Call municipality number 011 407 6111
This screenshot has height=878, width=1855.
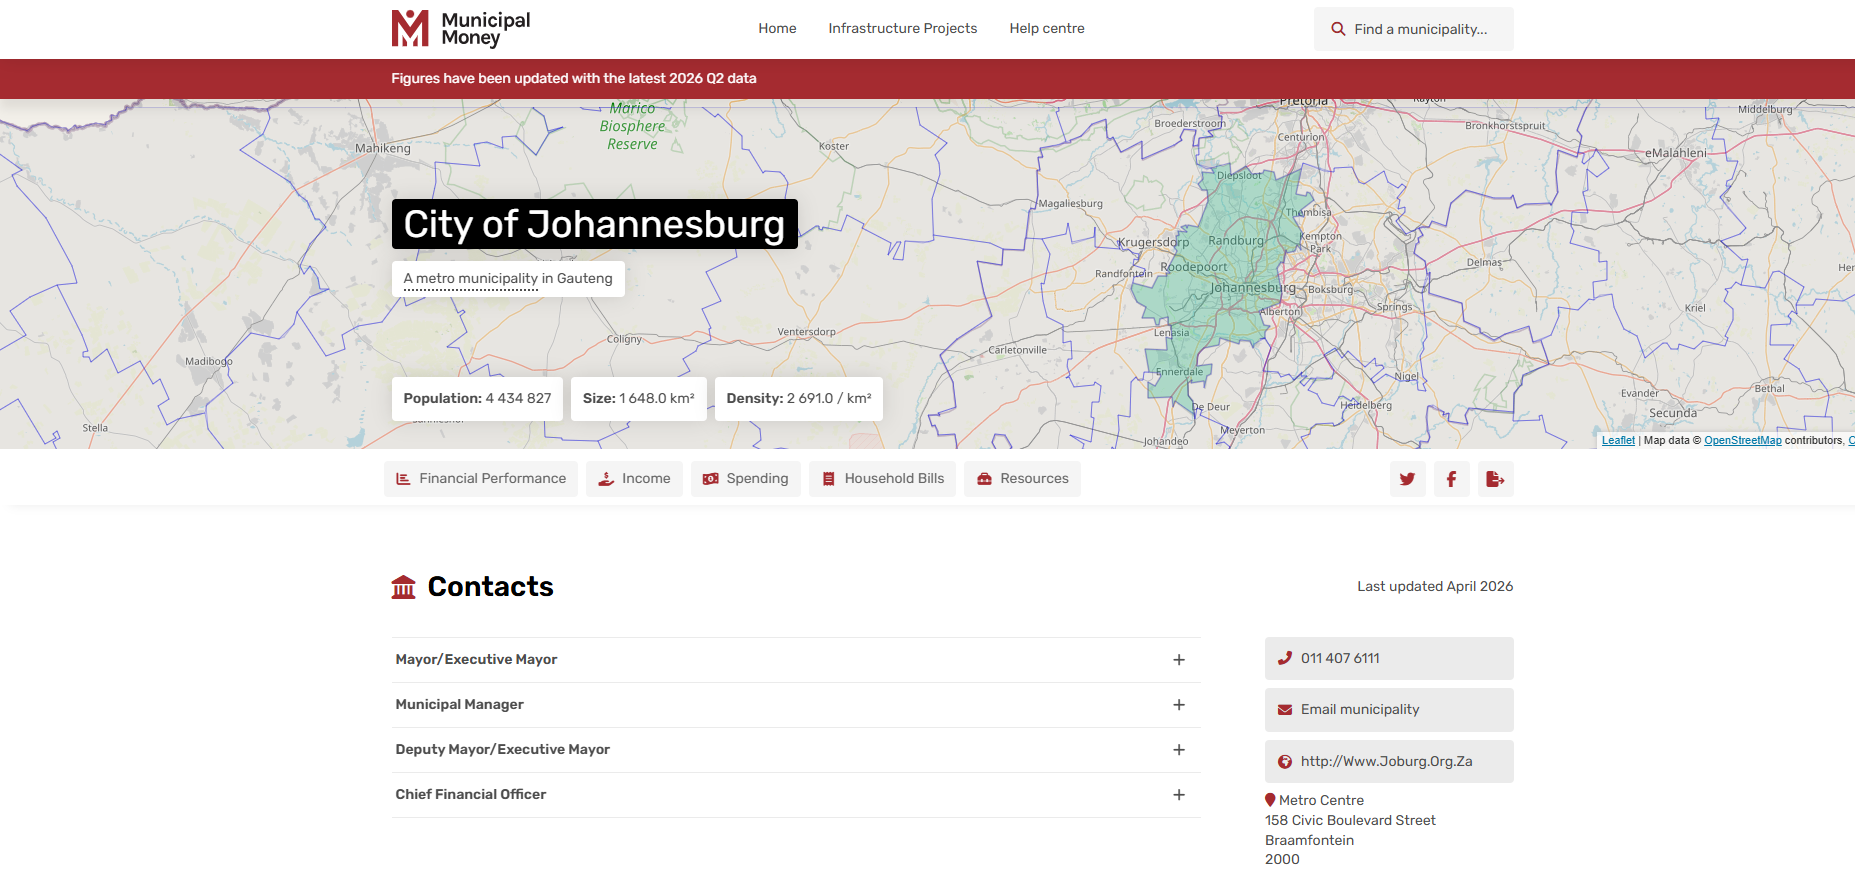1389,658
